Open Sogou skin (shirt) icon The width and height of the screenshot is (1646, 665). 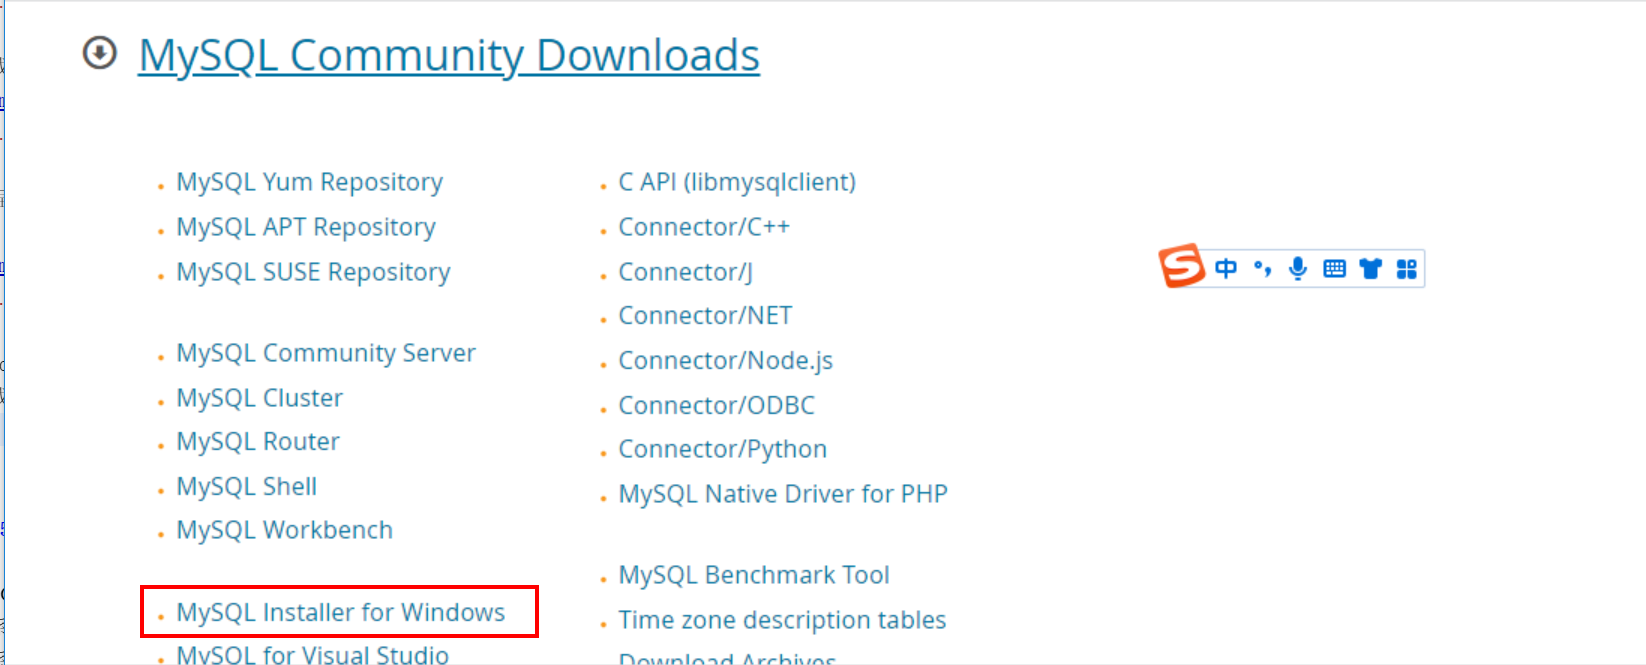point(1370,268)
